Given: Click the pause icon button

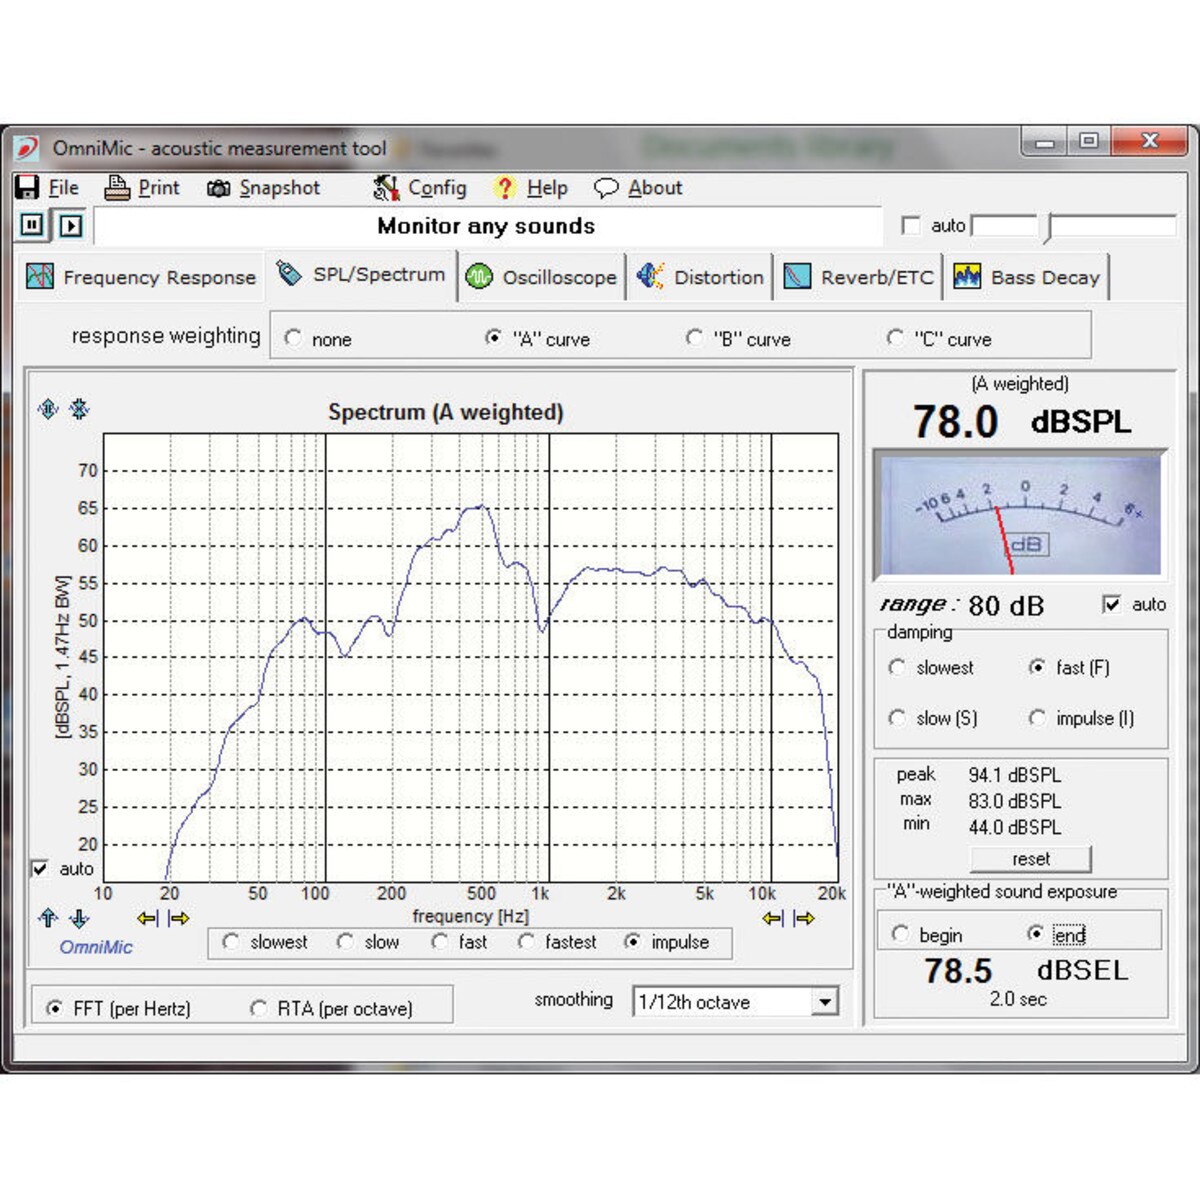Looking at the screenshot, I should (32, 225).
